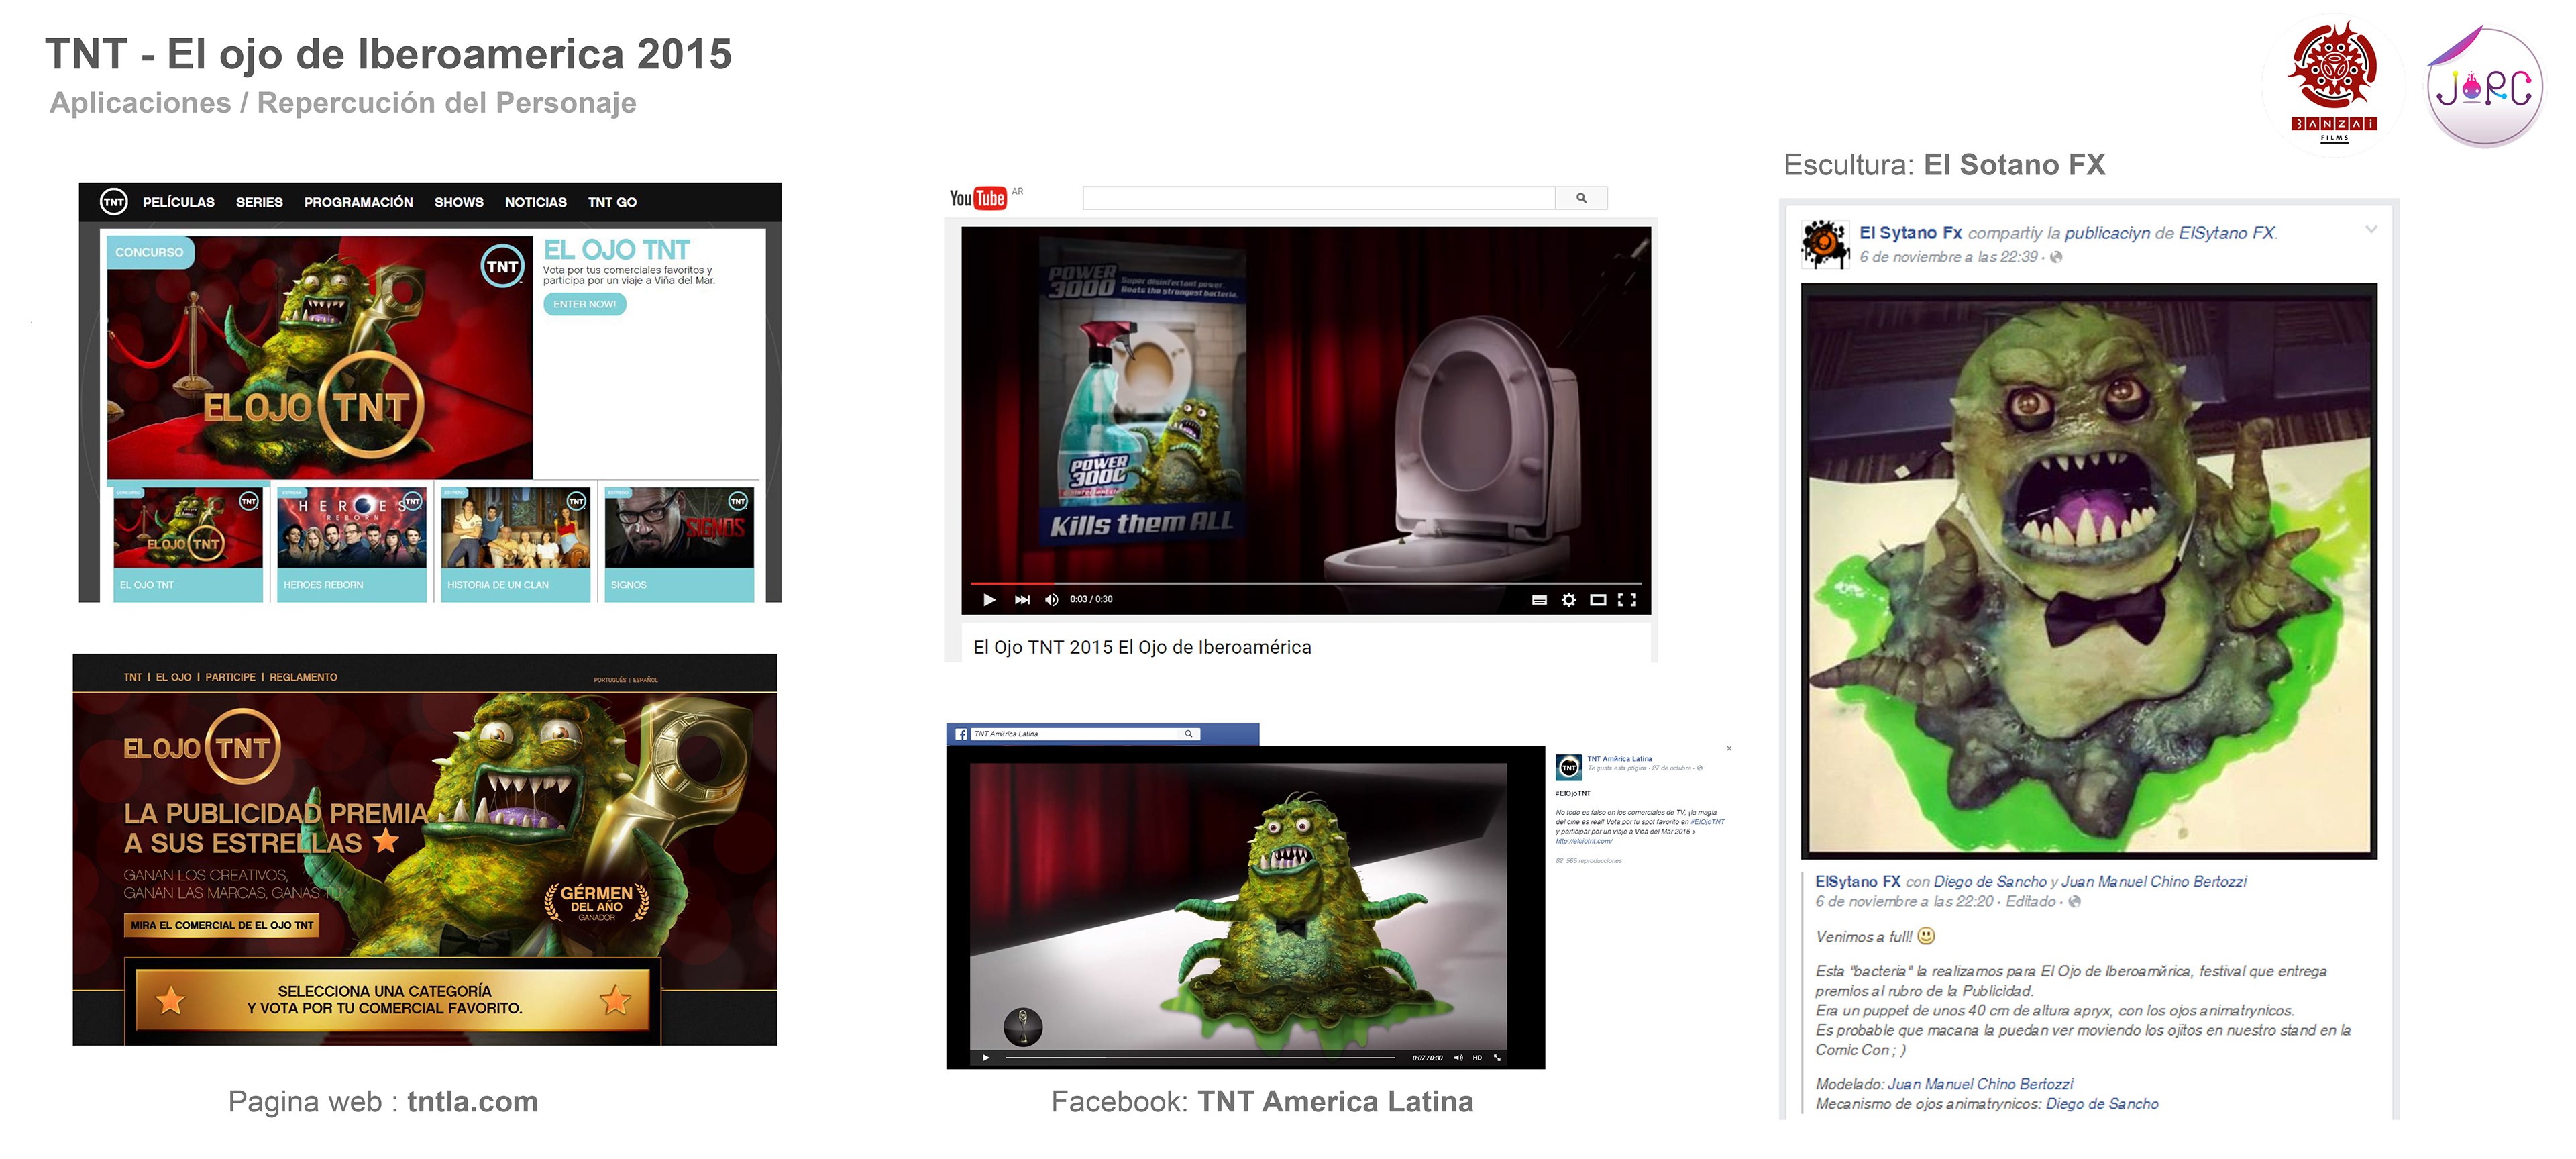Click the ENTER NOW! button
The height and width of the screenshot is (1159, 2576).
(x=584, y=304)
